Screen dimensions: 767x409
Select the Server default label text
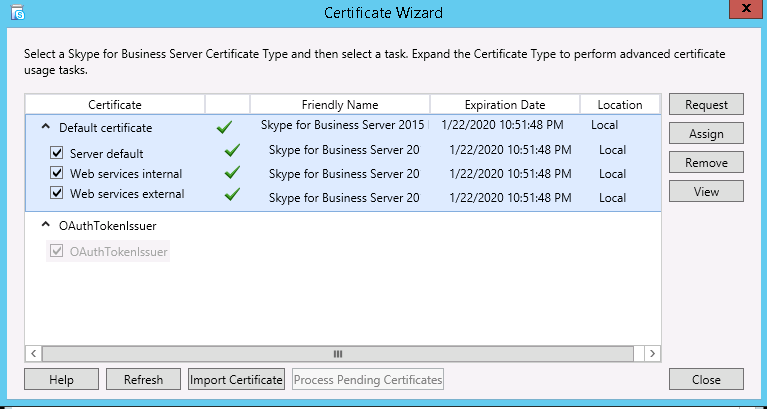click(107, 154)
